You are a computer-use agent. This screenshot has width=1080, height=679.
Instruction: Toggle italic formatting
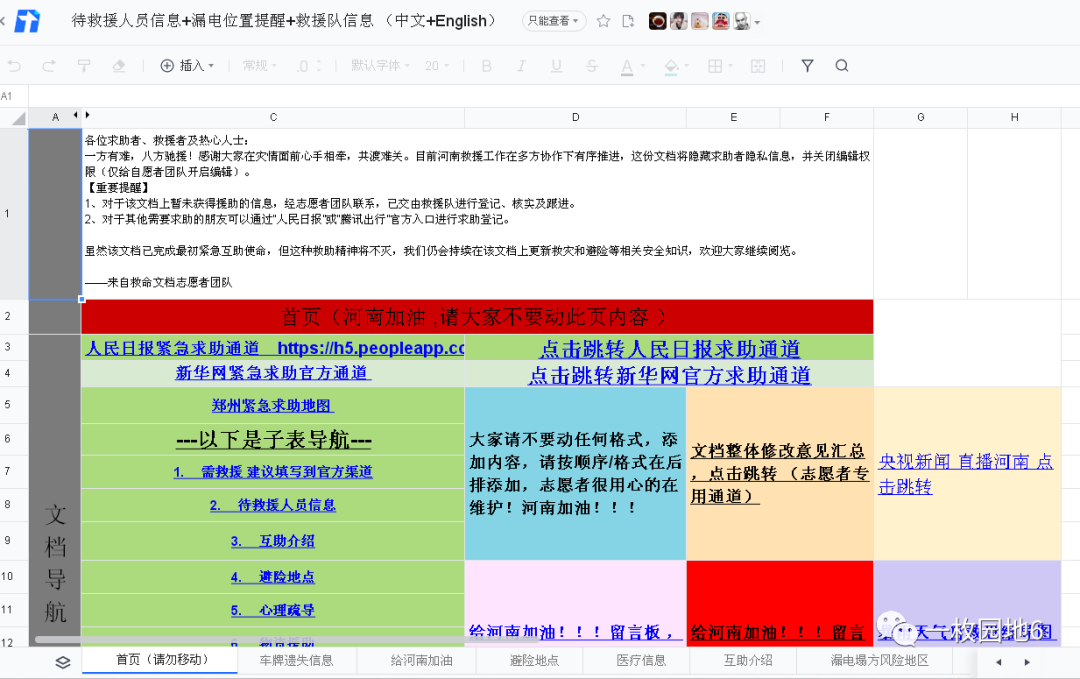click(x=521, y=66)
